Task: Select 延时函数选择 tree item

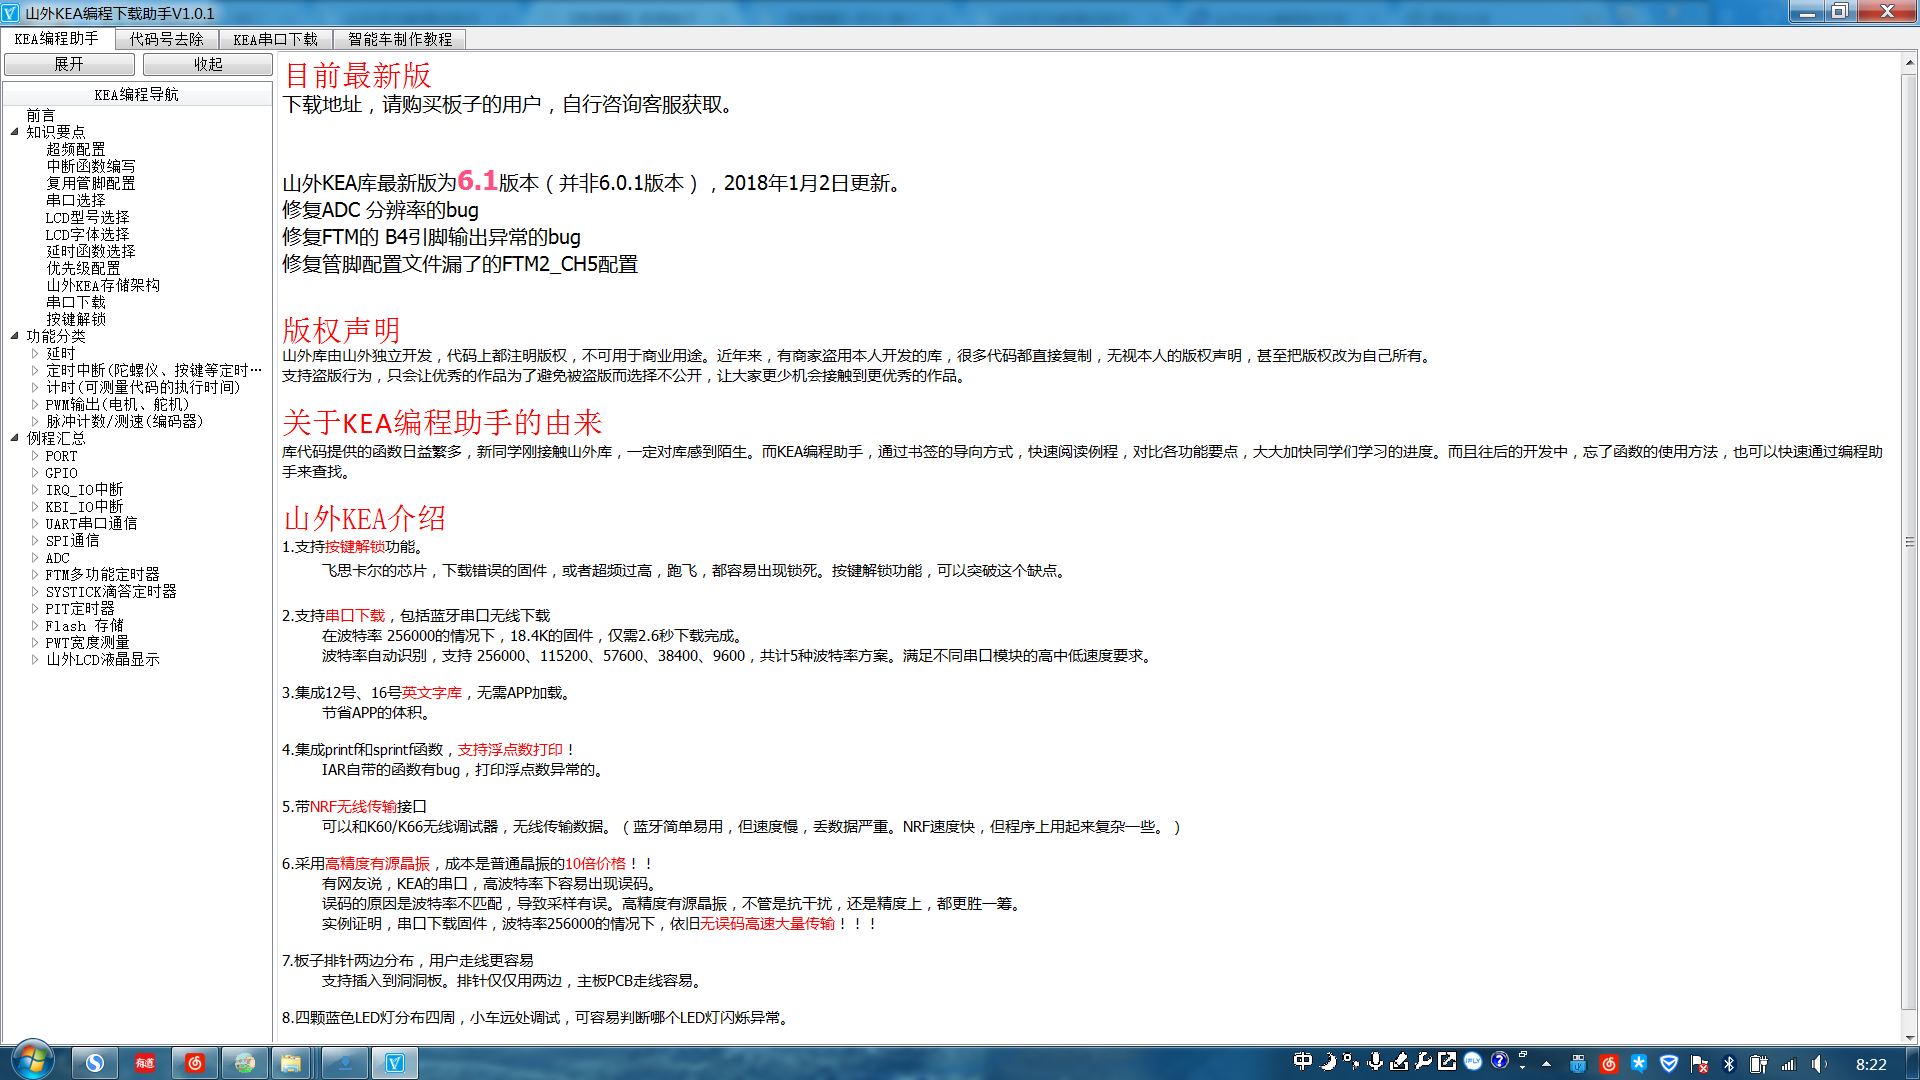Action: [x=91, y=251]
